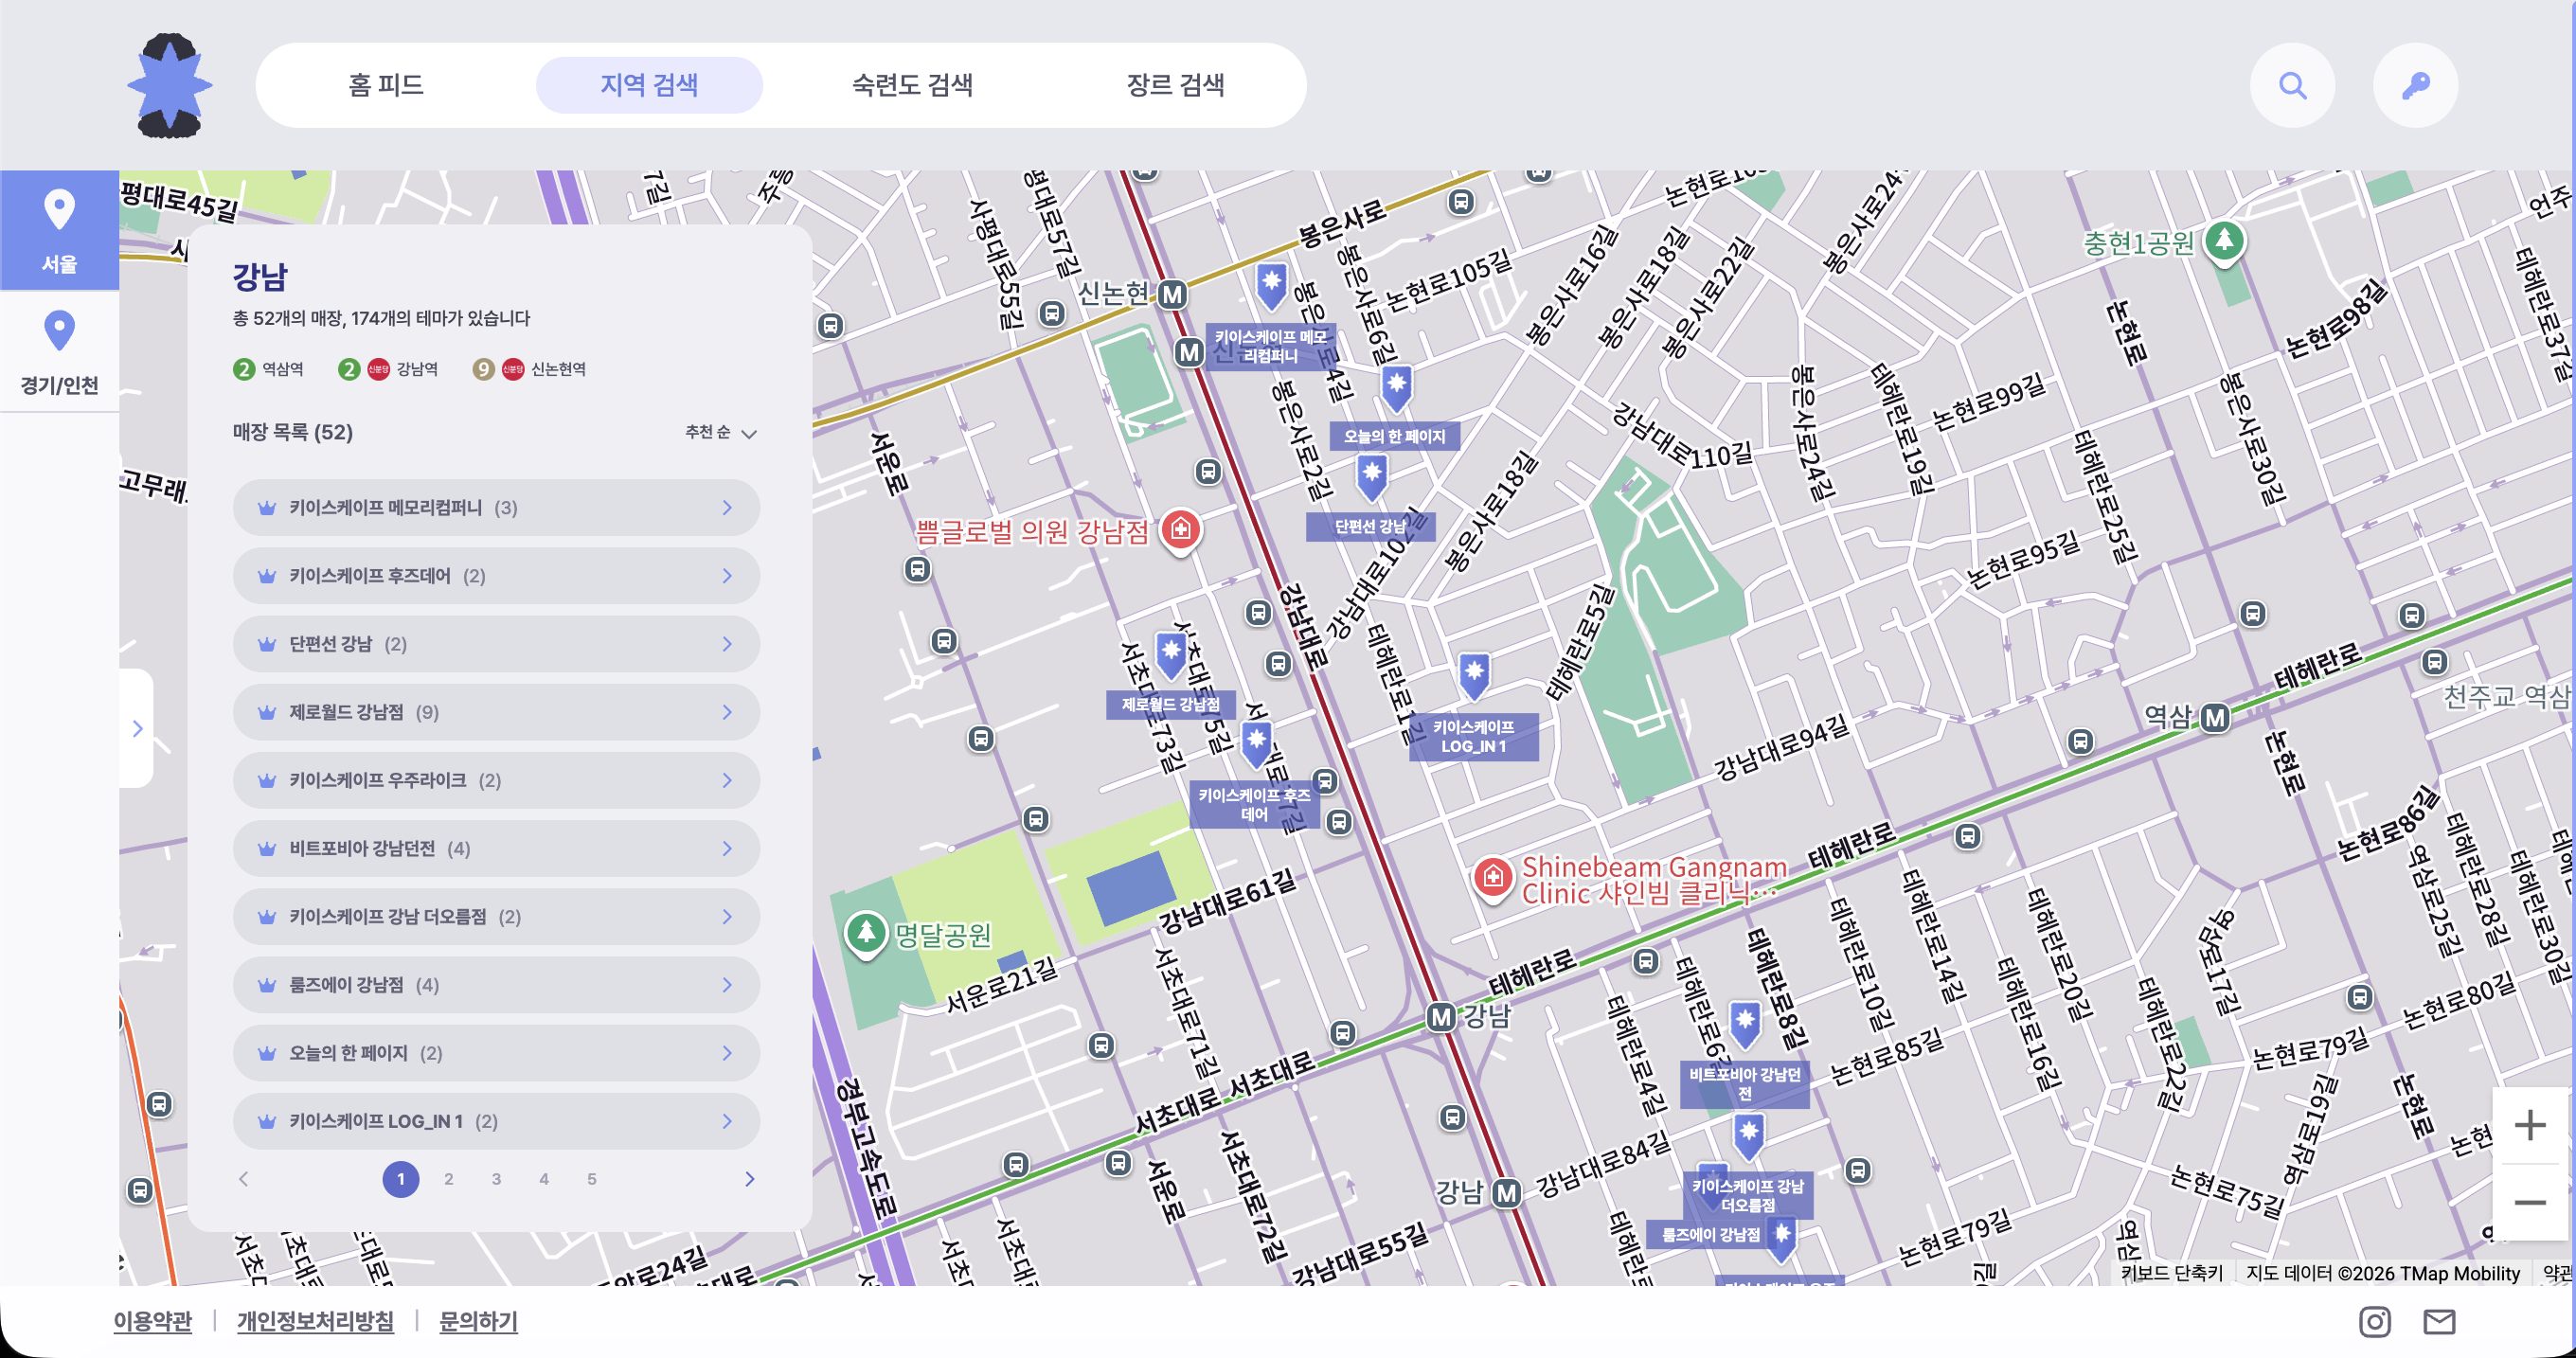The height and width of the screenshot is (1358, 2576).
Task: Click the 강남 district heading
Action: click(x=260, y=276)
